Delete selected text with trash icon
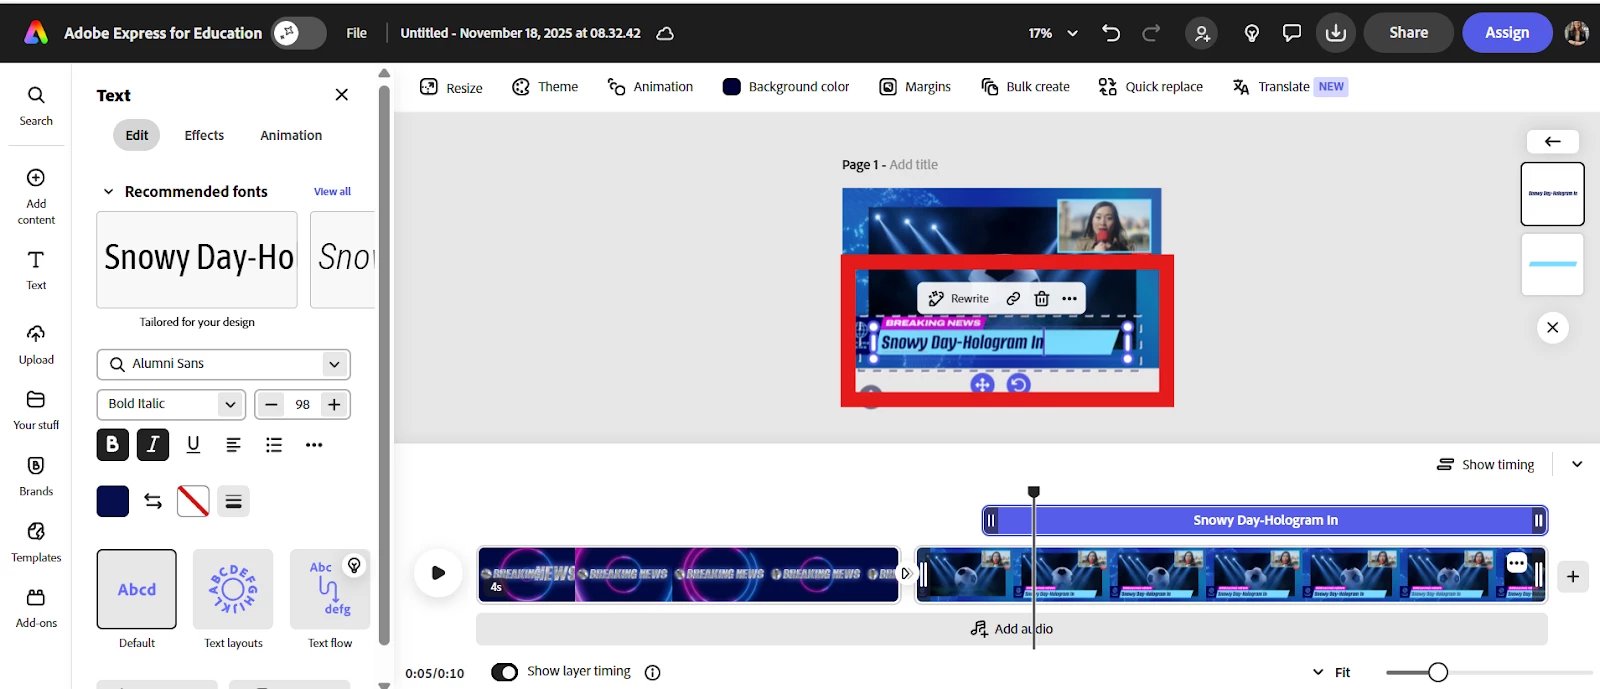The height and width of the screenshot is (689, 1600). pyautogui.click(x=1041, y=298)
